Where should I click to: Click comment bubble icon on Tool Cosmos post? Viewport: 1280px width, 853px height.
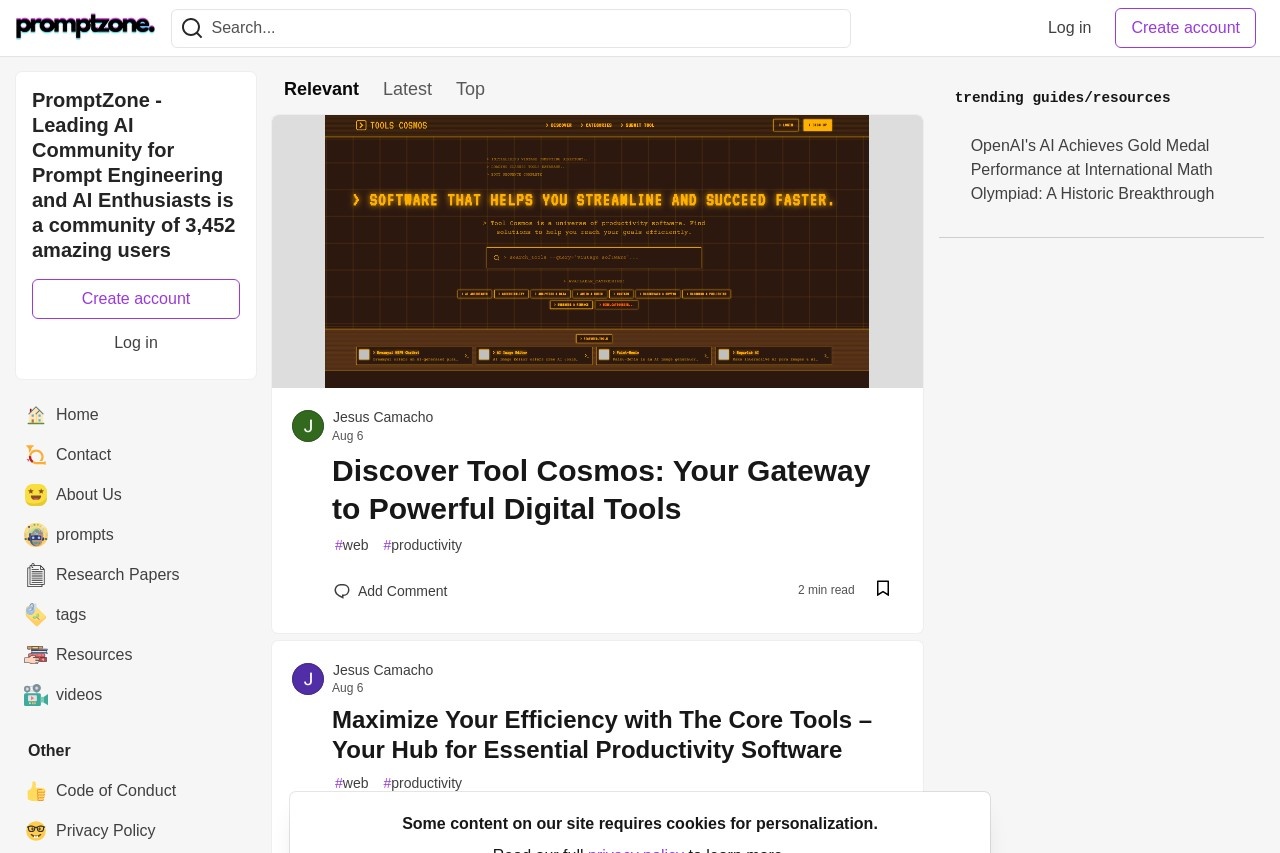342,591
